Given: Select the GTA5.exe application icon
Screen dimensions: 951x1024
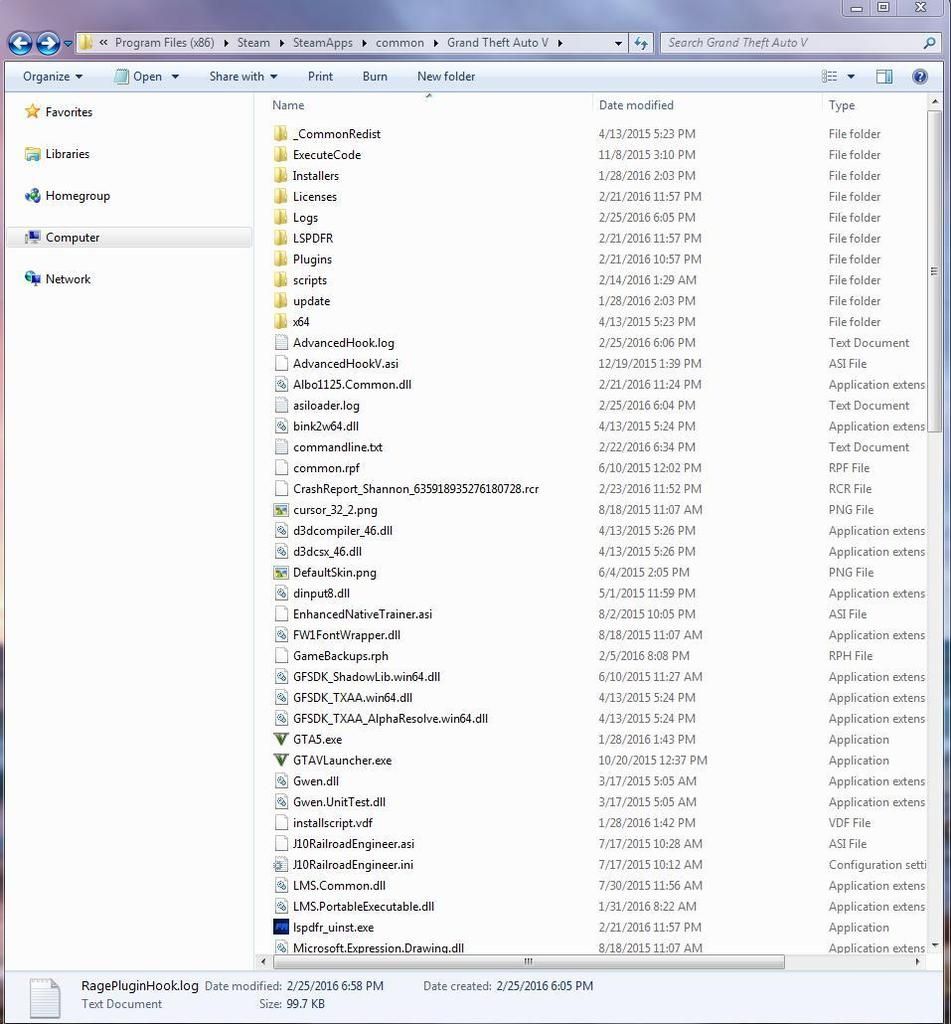Looking at the screenshot, I should click(281, 740).
